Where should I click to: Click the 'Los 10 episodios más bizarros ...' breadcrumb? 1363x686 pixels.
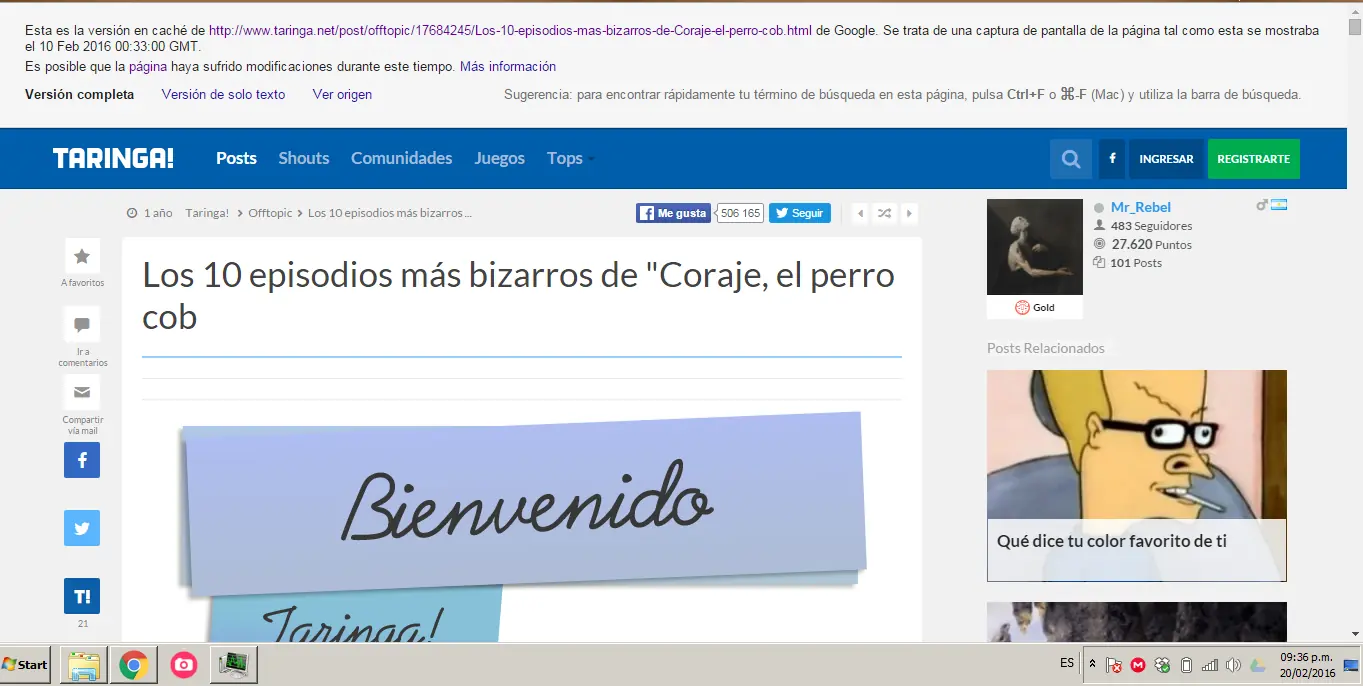point(390,213)
